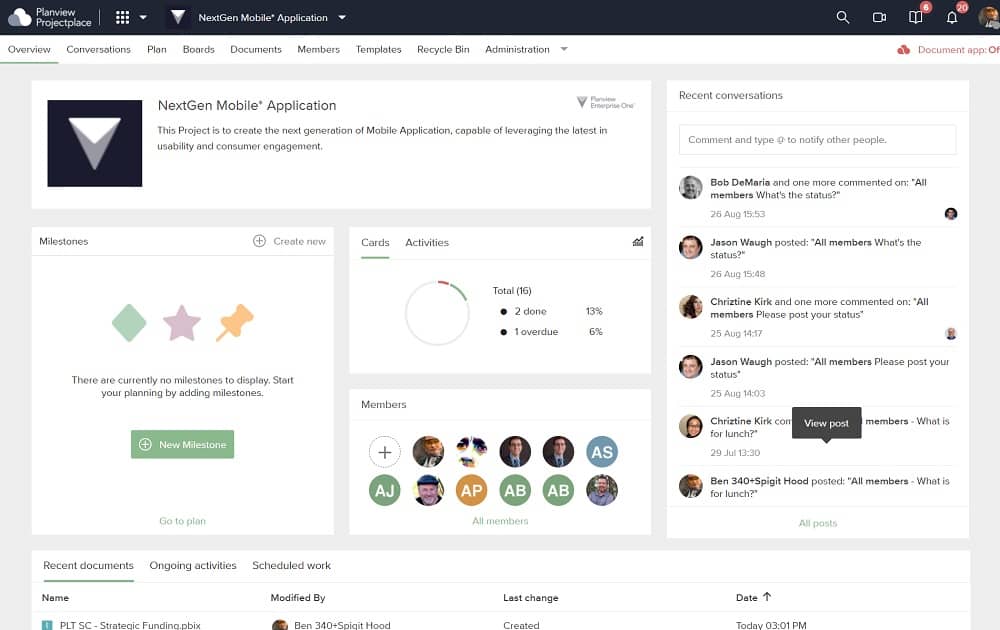Click the New Milestone green button
Image resolution: width=1000 pixels, height=630 pixels.
182,444
